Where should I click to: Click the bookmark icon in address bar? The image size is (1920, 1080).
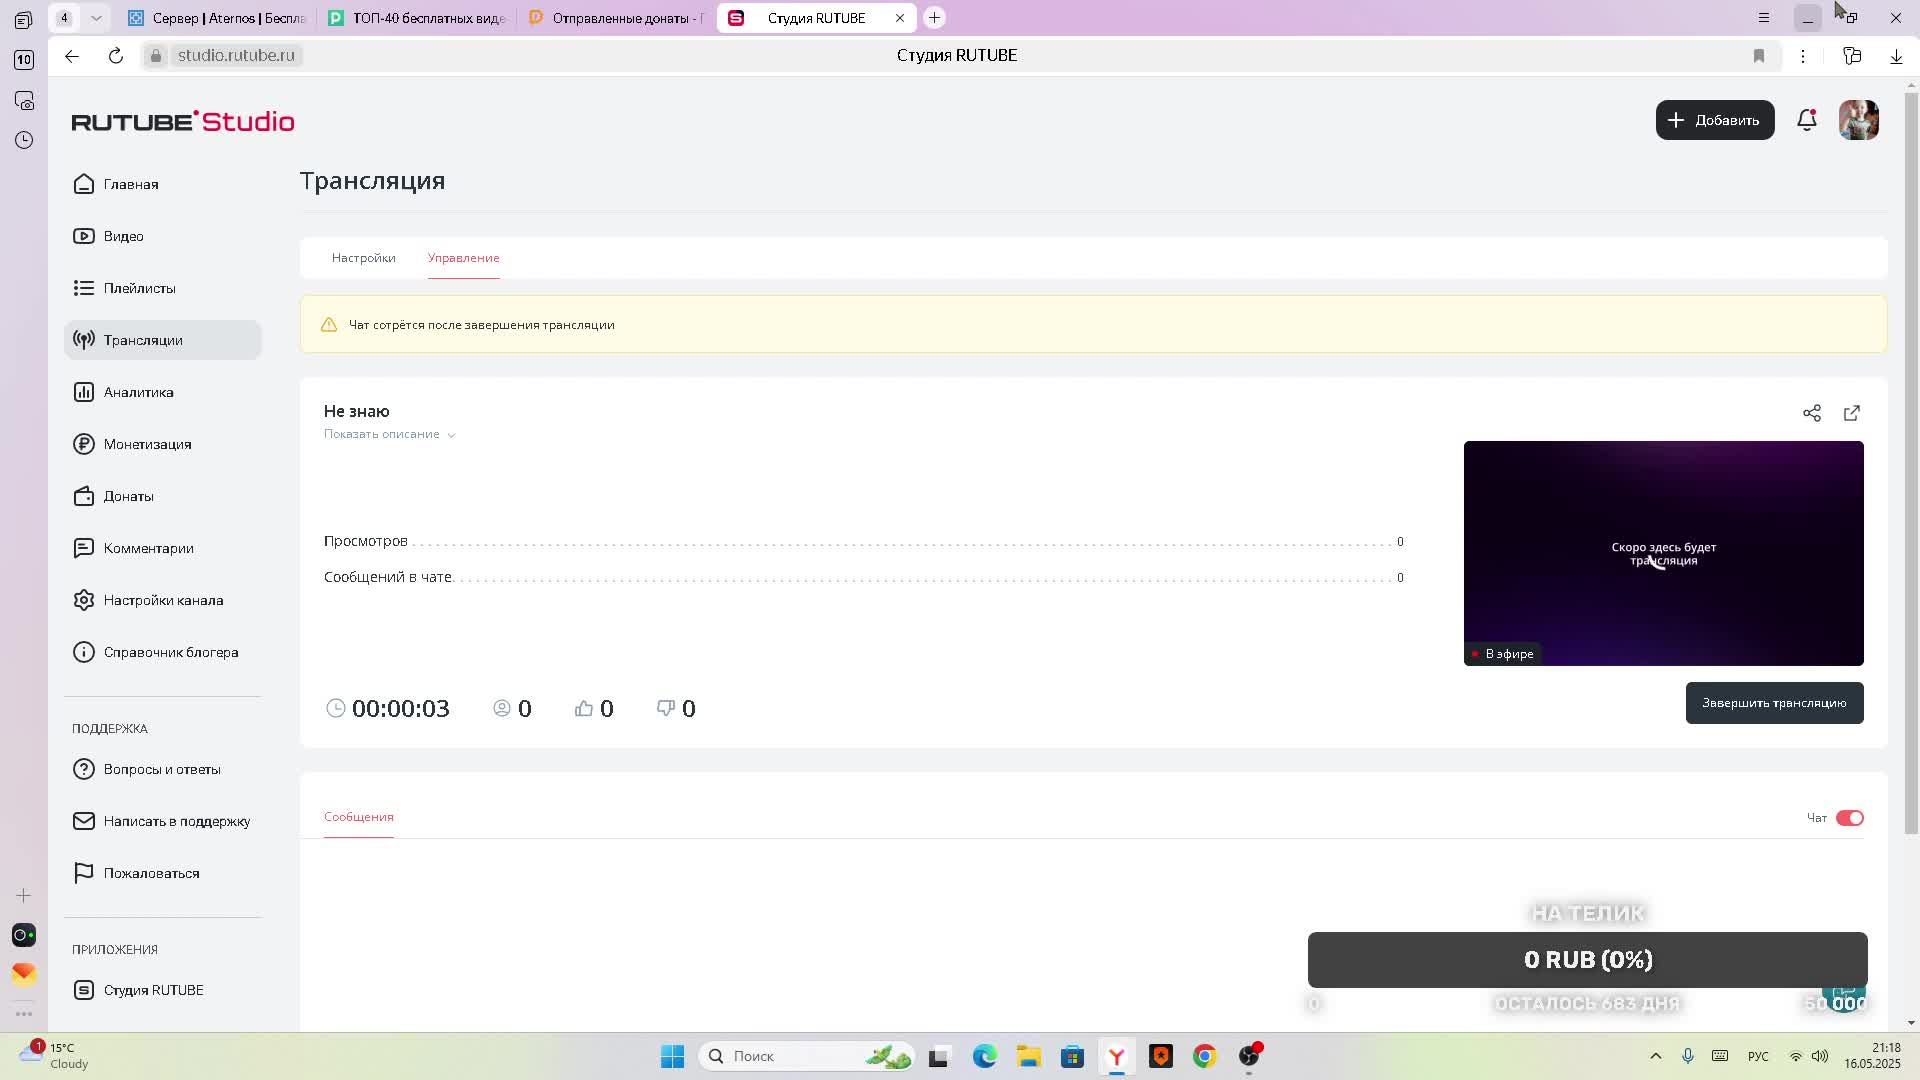pyautogui.click(x=1759, y=56)
